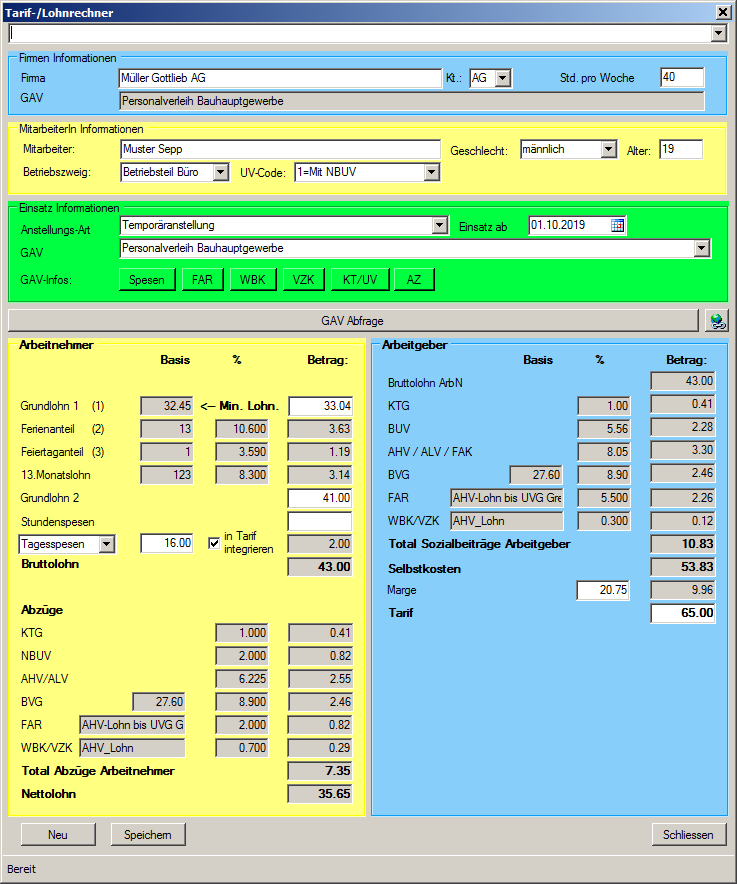This screenshot has height=884, width=737.
Task: Edit Grundlohn 1 Betrag 33.04
Action: [x=320, y=406]
